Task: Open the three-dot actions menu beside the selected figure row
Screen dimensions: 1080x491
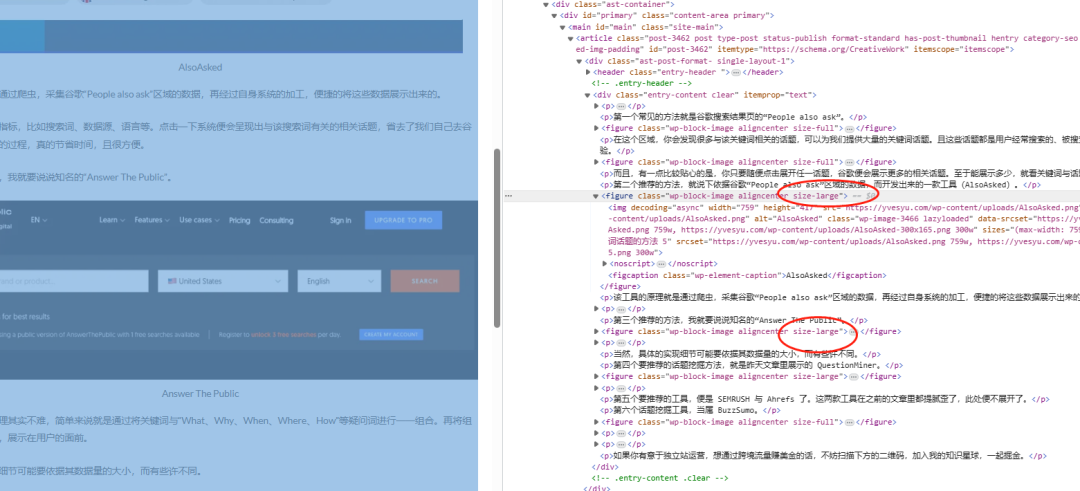Action: pyautogui.click(x=509, y=196)
